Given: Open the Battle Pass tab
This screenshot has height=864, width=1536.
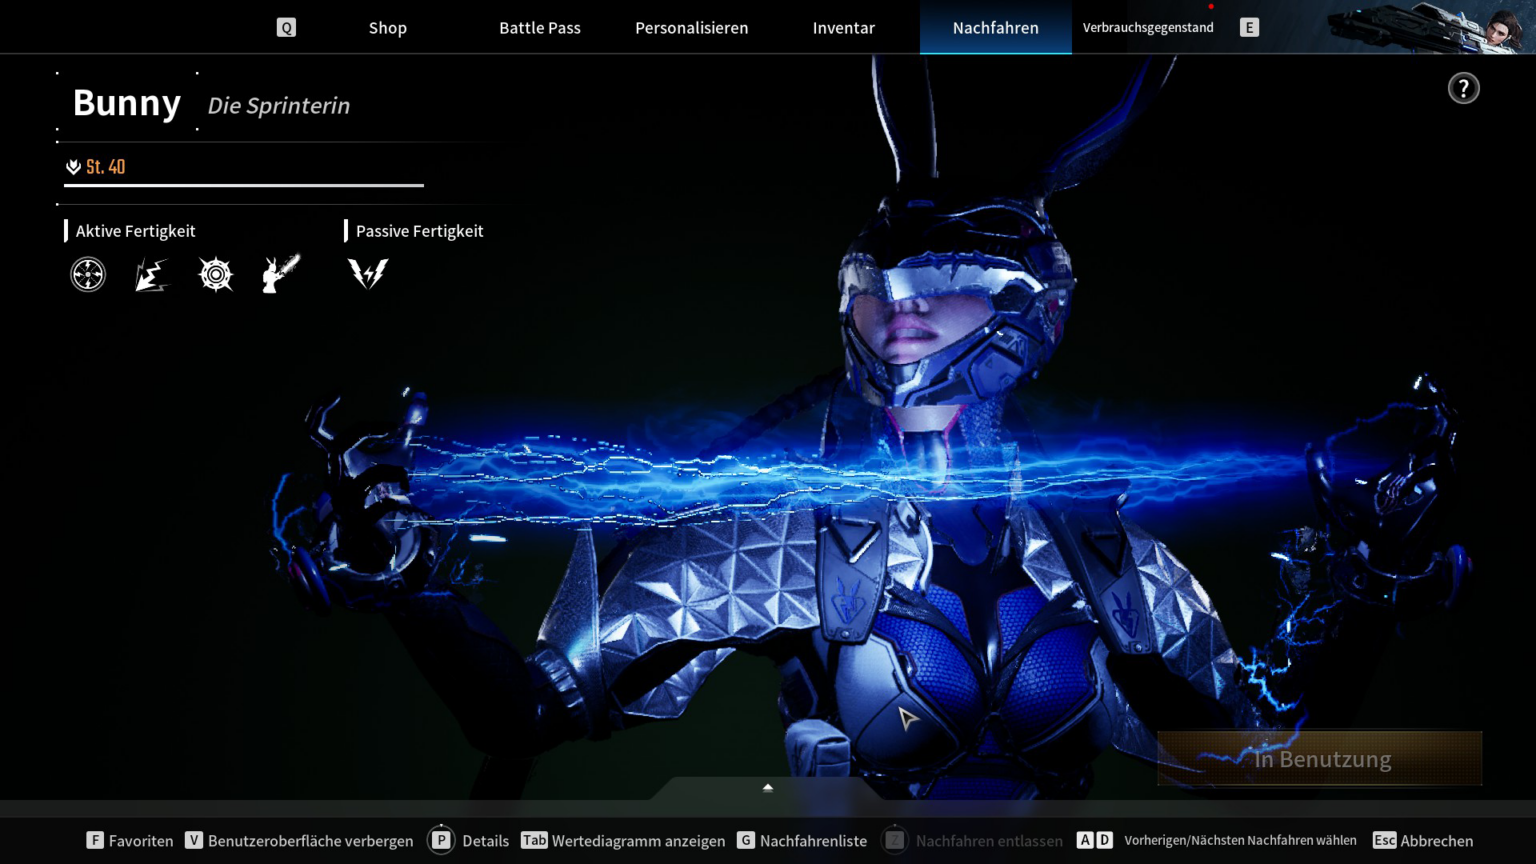Looking at the screenshot, I should pyautogui.click(x=540, y=28).
